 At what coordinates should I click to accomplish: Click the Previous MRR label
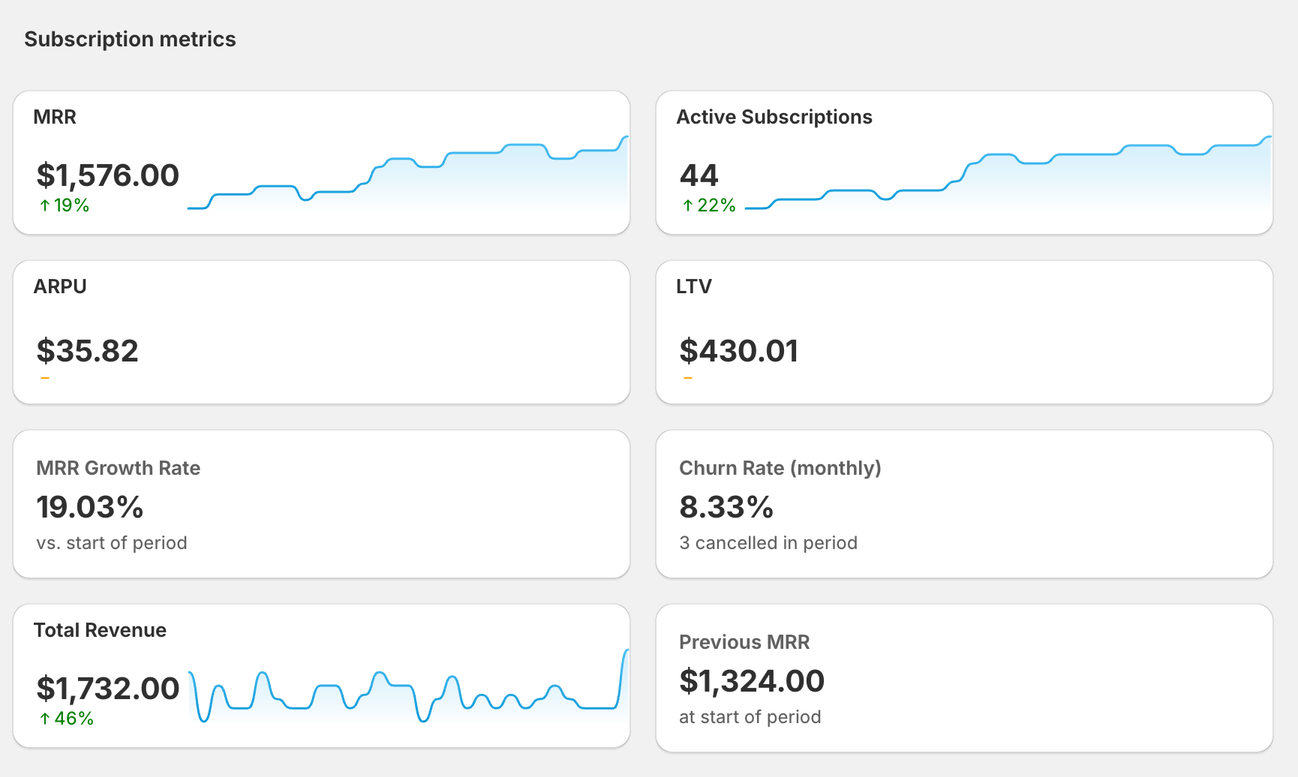[744, 642]
